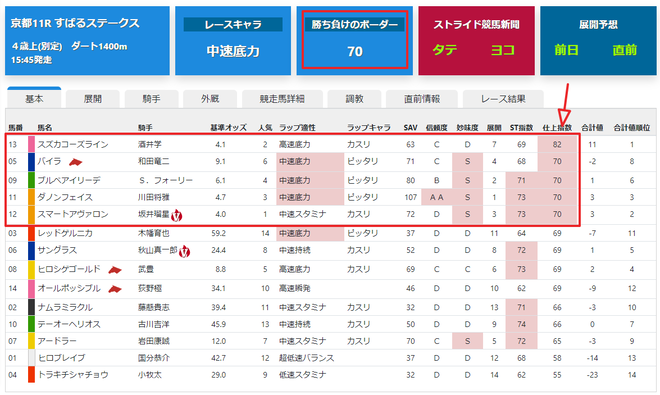Click the 京都11R すばるステークス header panel
Viewport: 660px width, 395px height.
[87, 40]
